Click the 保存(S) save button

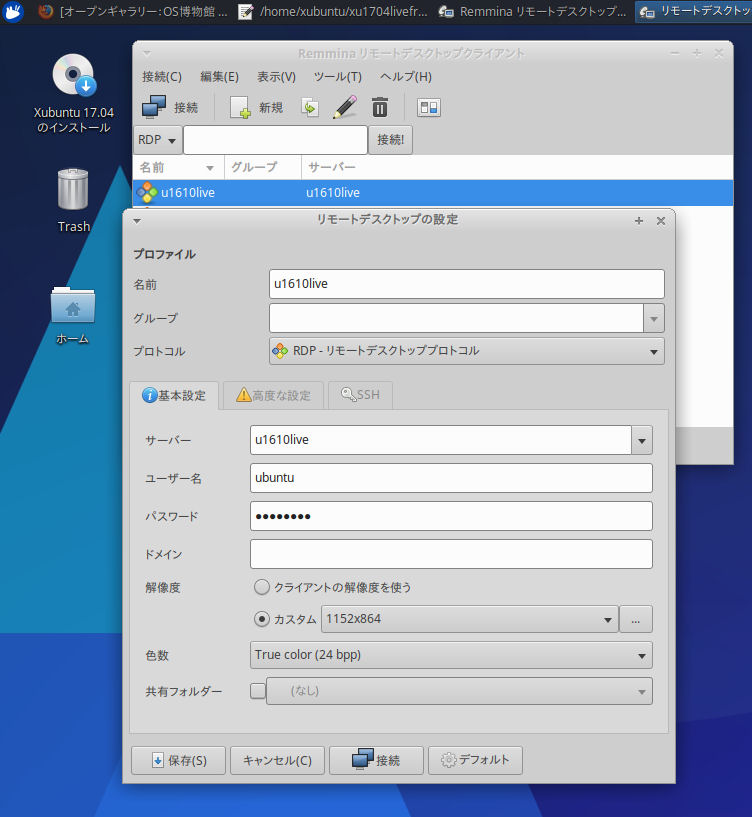(178, 761)
